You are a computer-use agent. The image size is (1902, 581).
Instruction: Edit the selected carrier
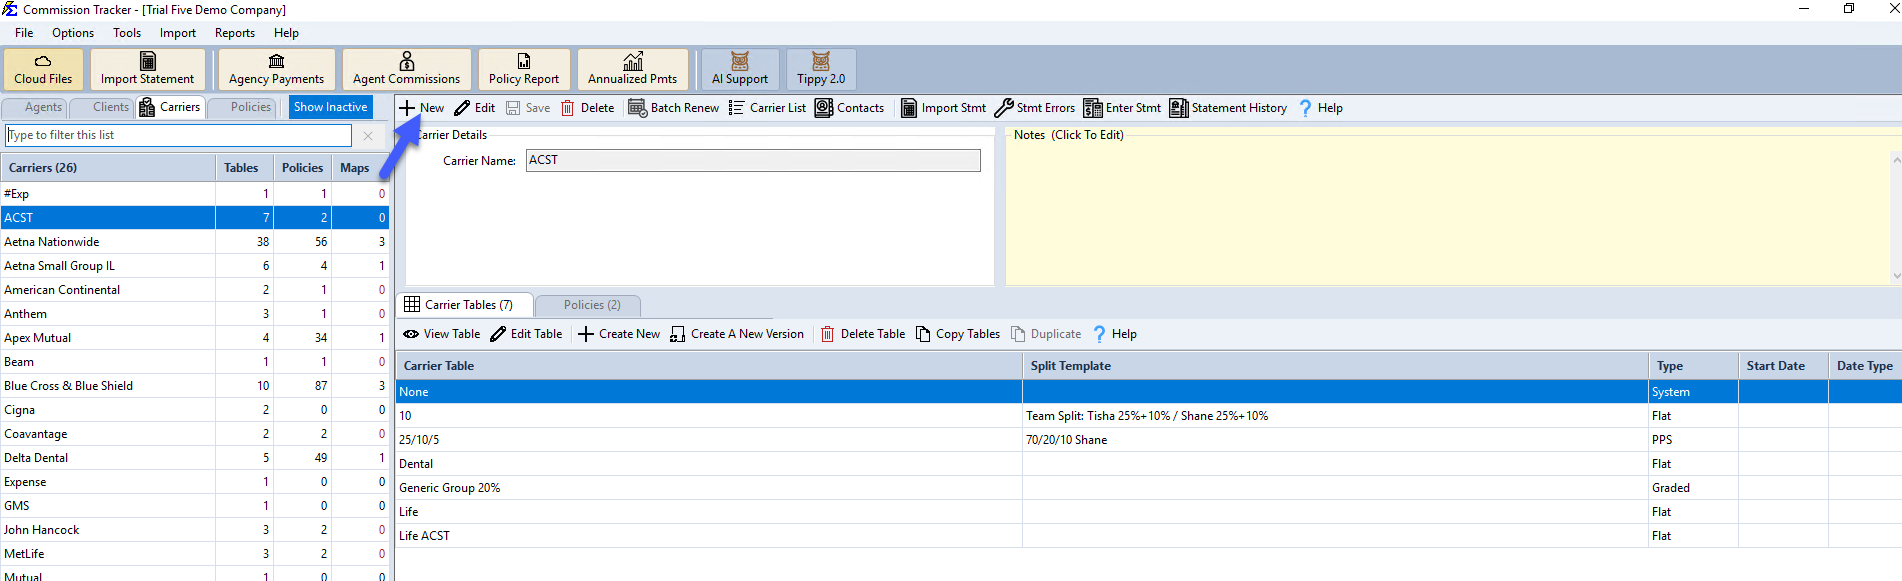click(475, 108)
